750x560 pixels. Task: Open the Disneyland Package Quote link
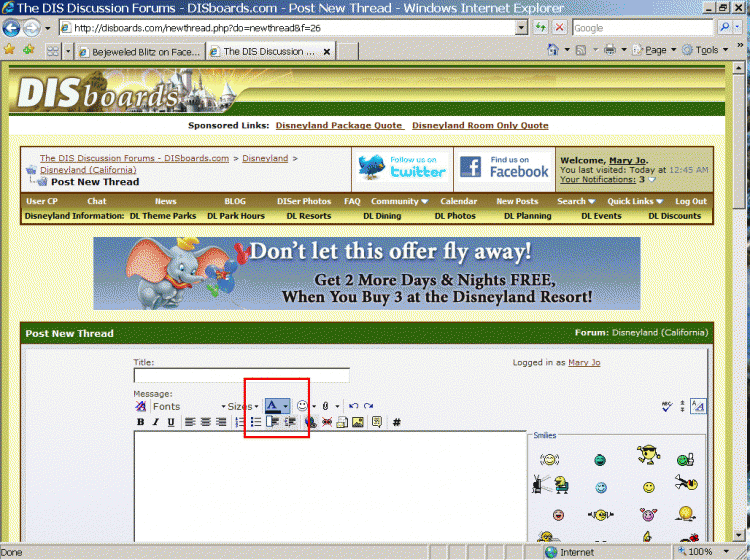click(340, 125)
